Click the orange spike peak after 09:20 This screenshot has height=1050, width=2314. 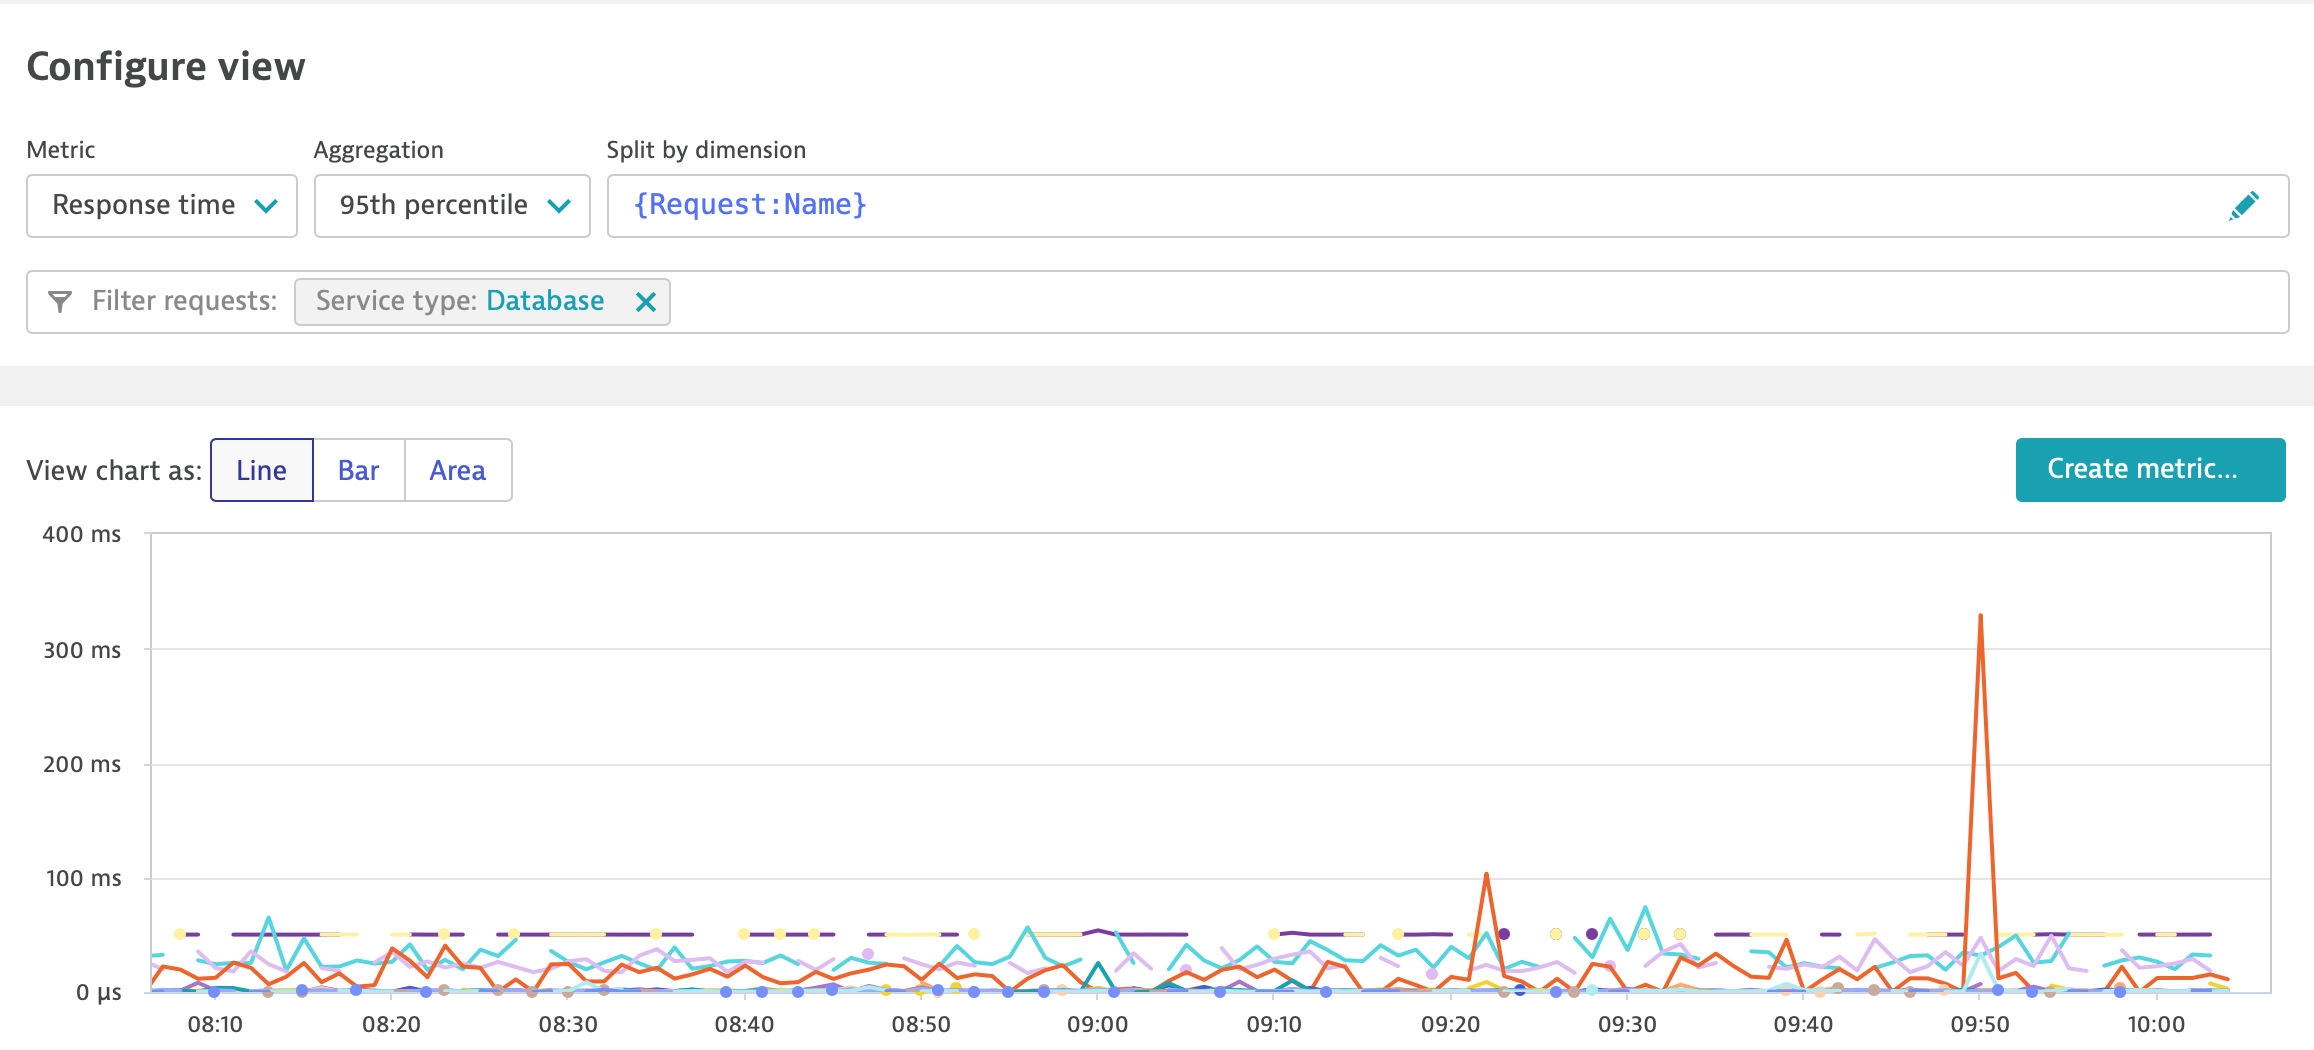(1486, 875)
